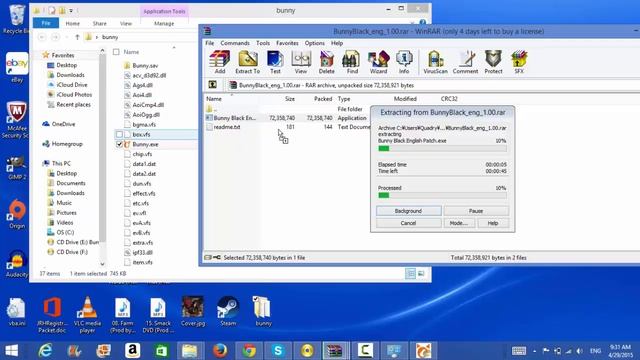Viewport: 640px width, 360px height.
Task: Go up one level in WinRAR path bar
Action: click(213, 85)
